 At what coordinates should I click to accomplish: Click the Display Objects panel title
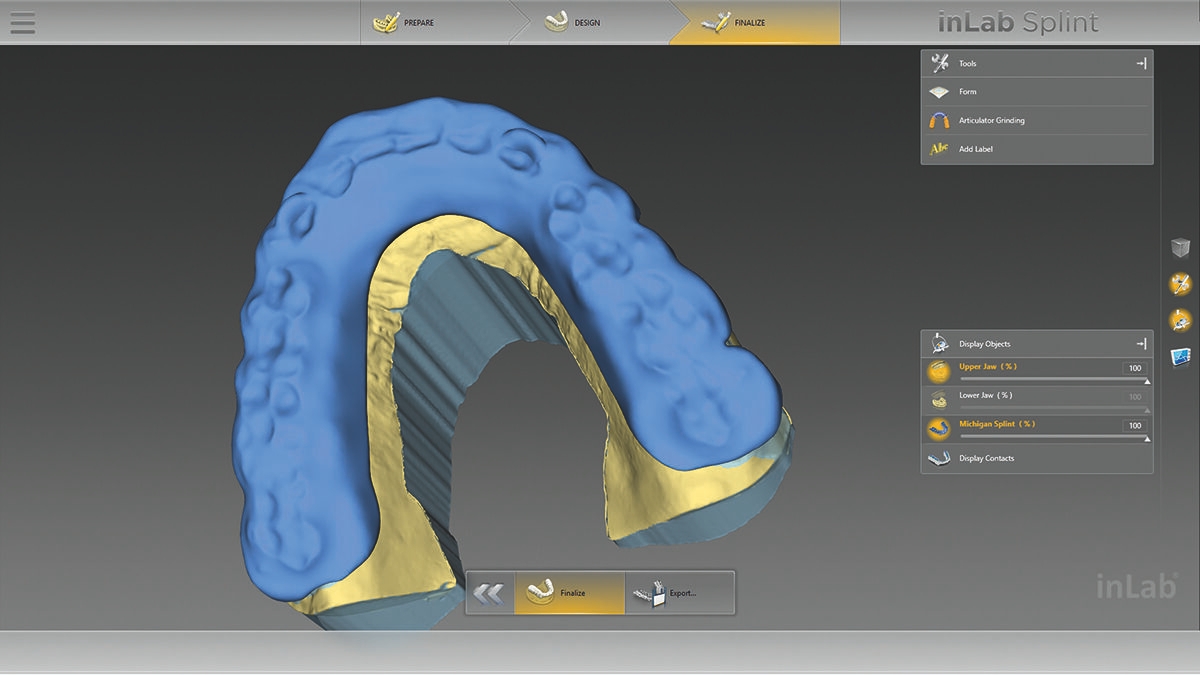click(985, 344)
